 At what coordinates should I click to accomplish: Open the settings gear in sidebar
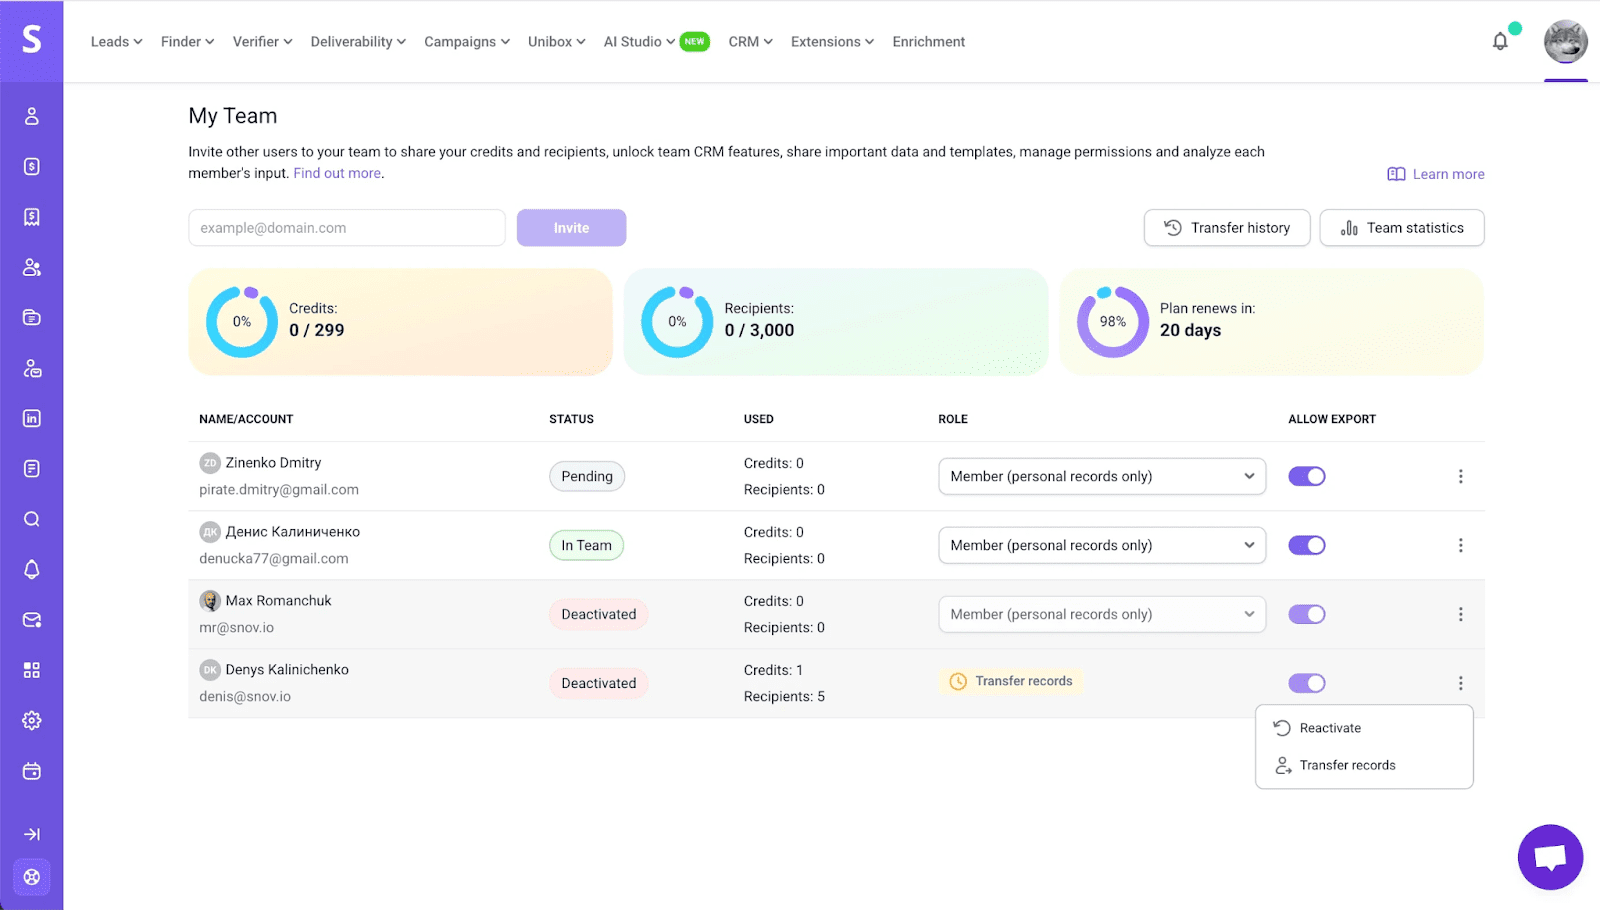(x=32, y=720)
